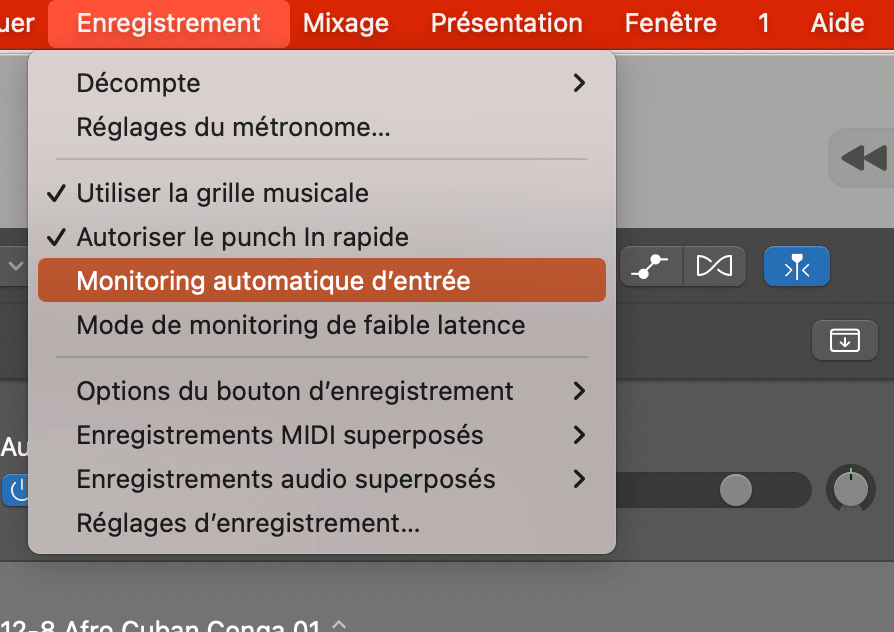Click the download-tray icon button

844,341
